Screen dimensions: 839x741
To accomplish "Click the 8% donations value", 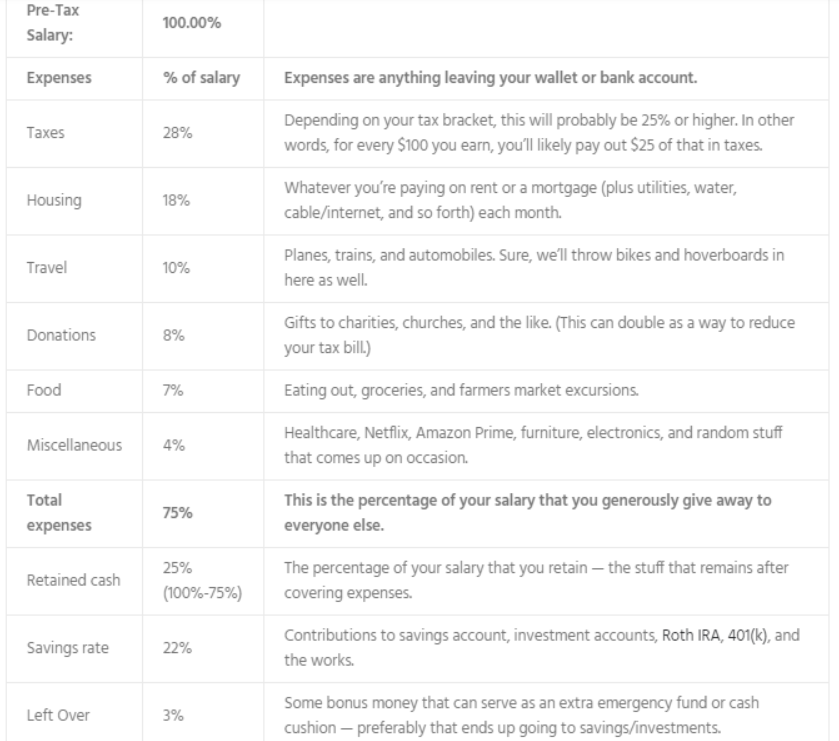I will tap(173, 335).
